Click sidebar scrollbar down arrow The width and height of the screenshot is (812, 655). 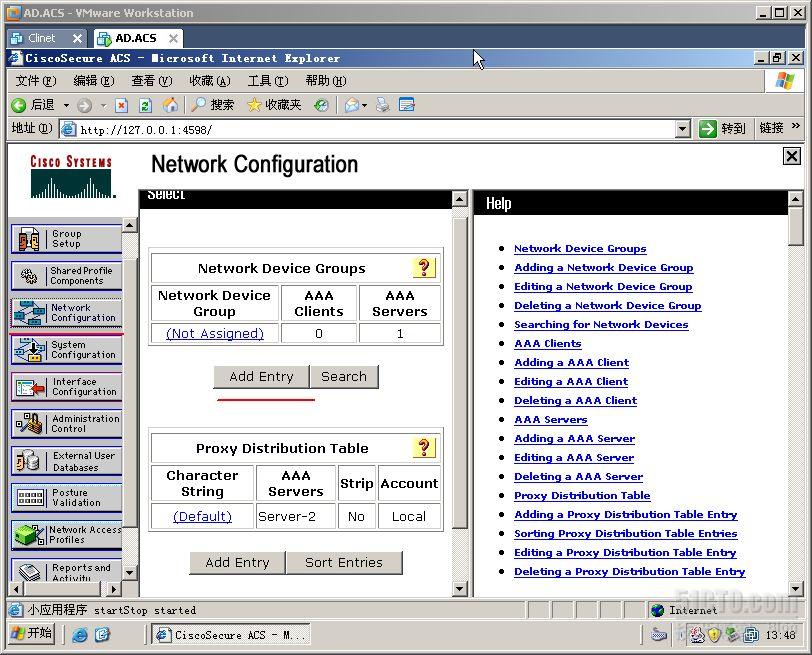[x=129, y=573]
